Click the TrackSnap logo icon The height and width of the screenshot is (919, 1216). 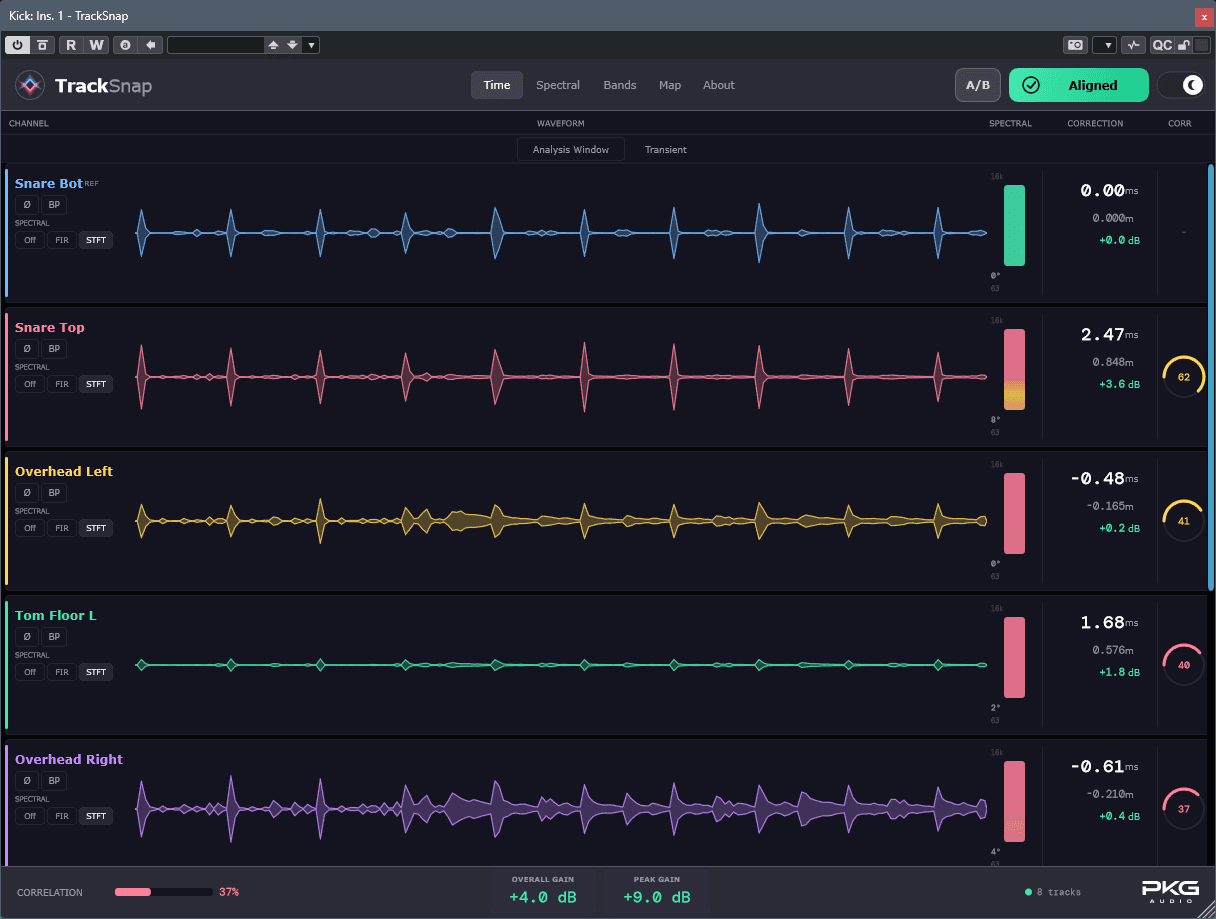tap(29, 86)
